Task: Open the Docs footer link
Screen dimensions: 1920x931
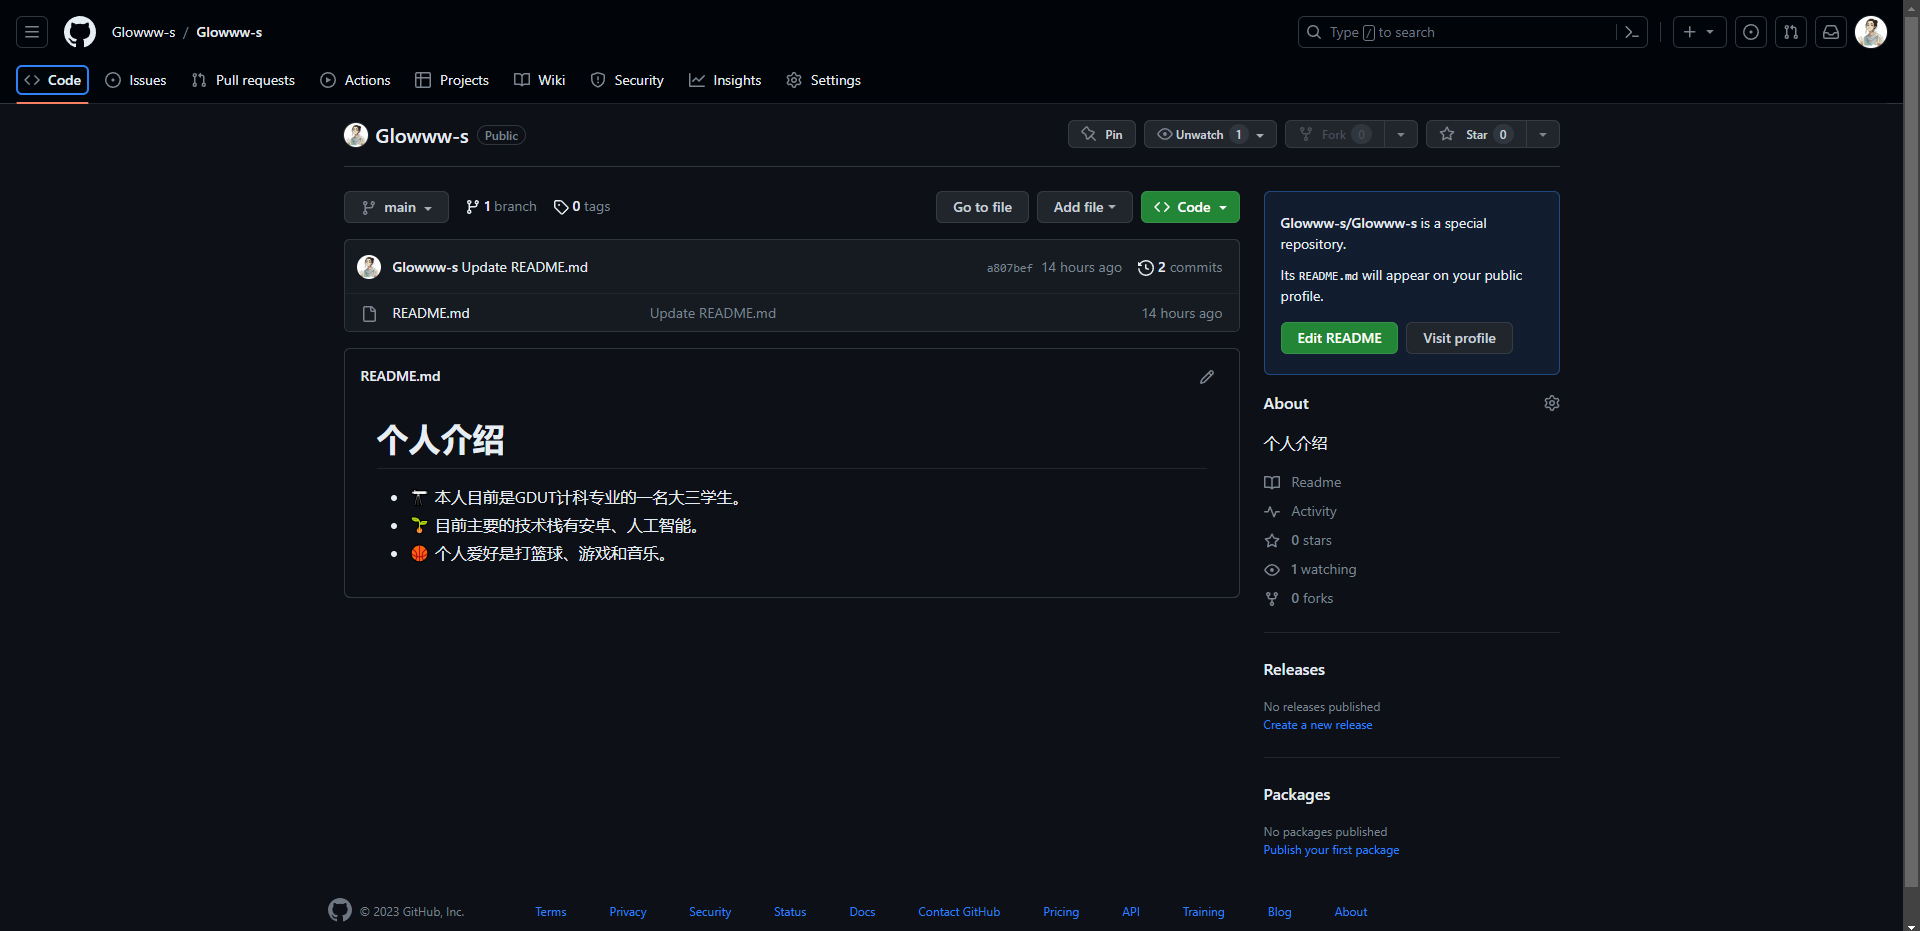Action: coord(862,912)
